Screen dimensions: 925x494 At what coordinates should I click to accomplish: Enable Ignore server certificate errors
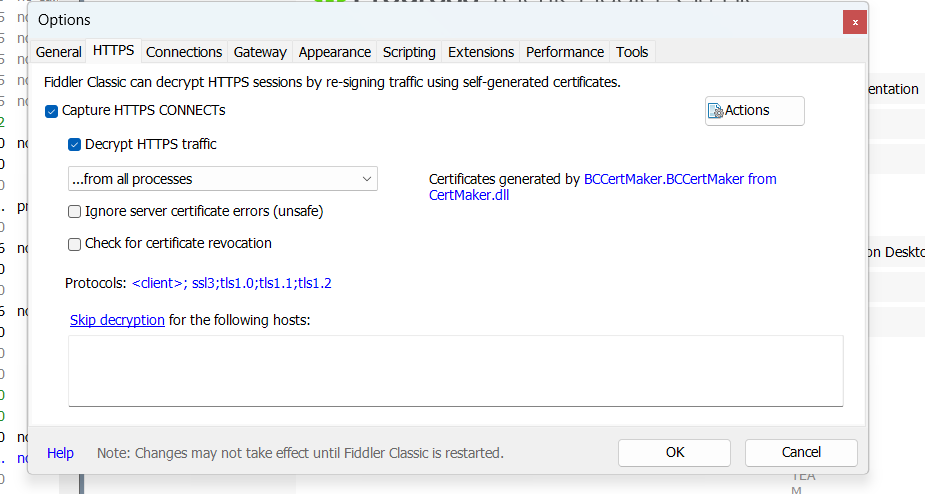point(74,212)
